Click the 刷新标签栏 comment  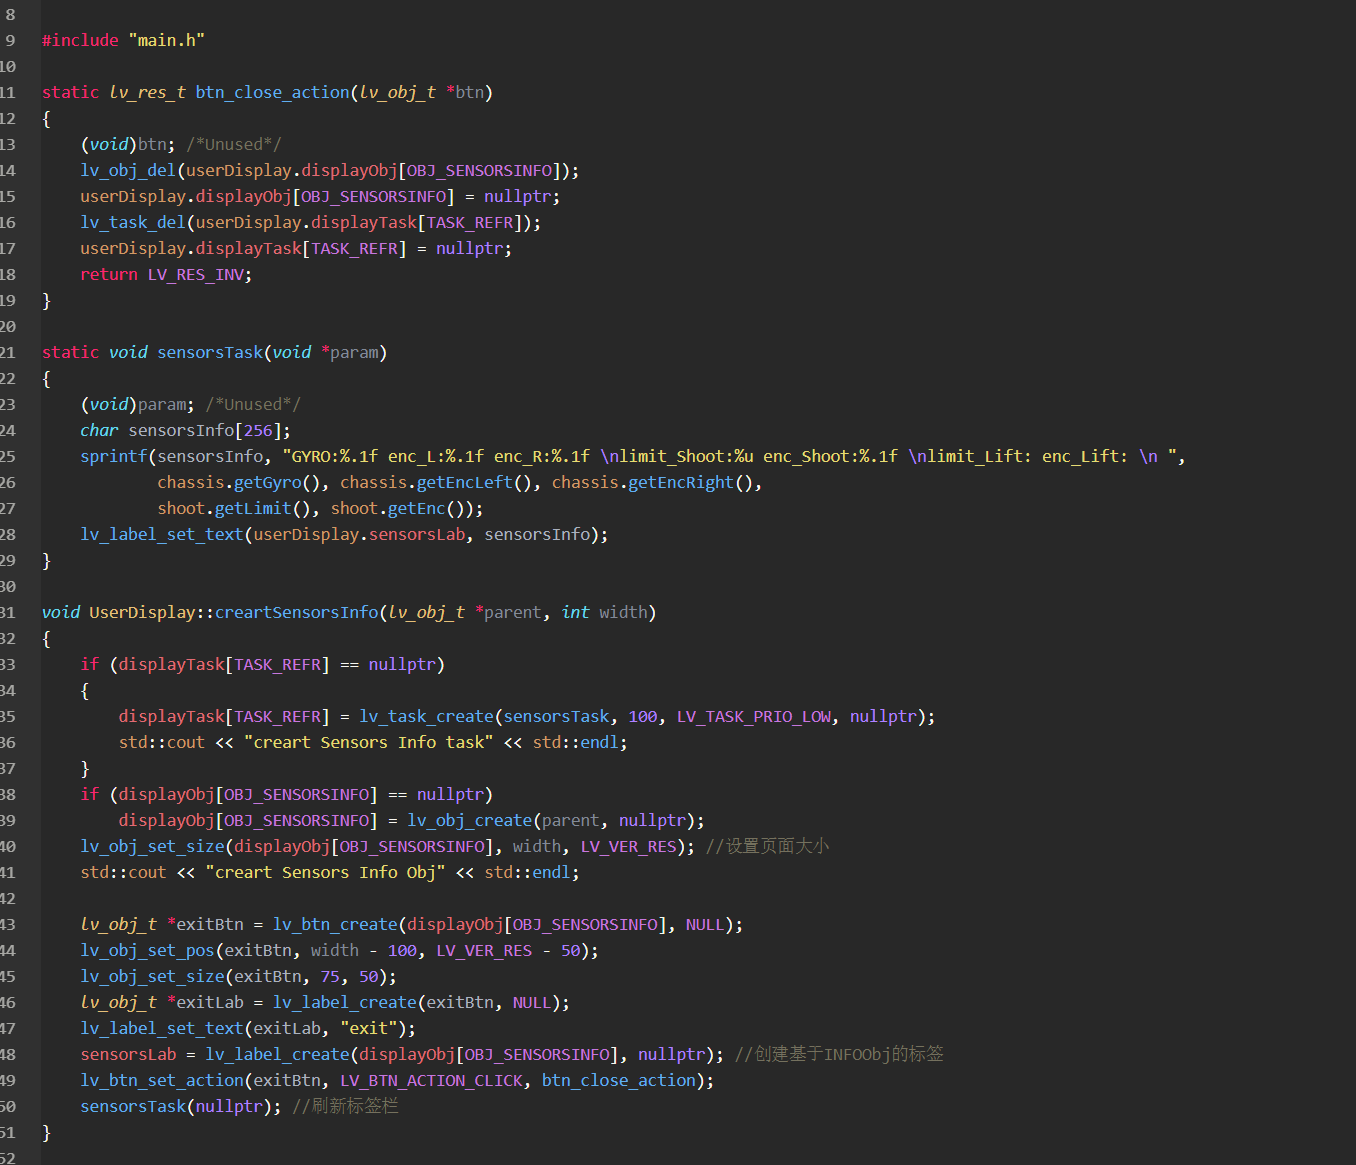coord(346,1106)
